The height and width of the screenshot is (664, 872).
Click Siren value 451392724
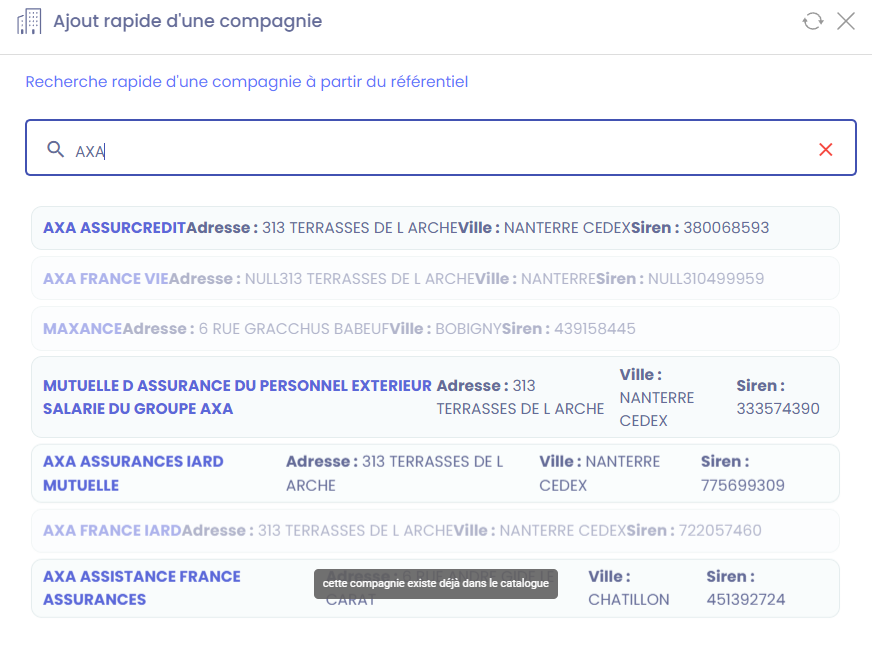point(745,599)
